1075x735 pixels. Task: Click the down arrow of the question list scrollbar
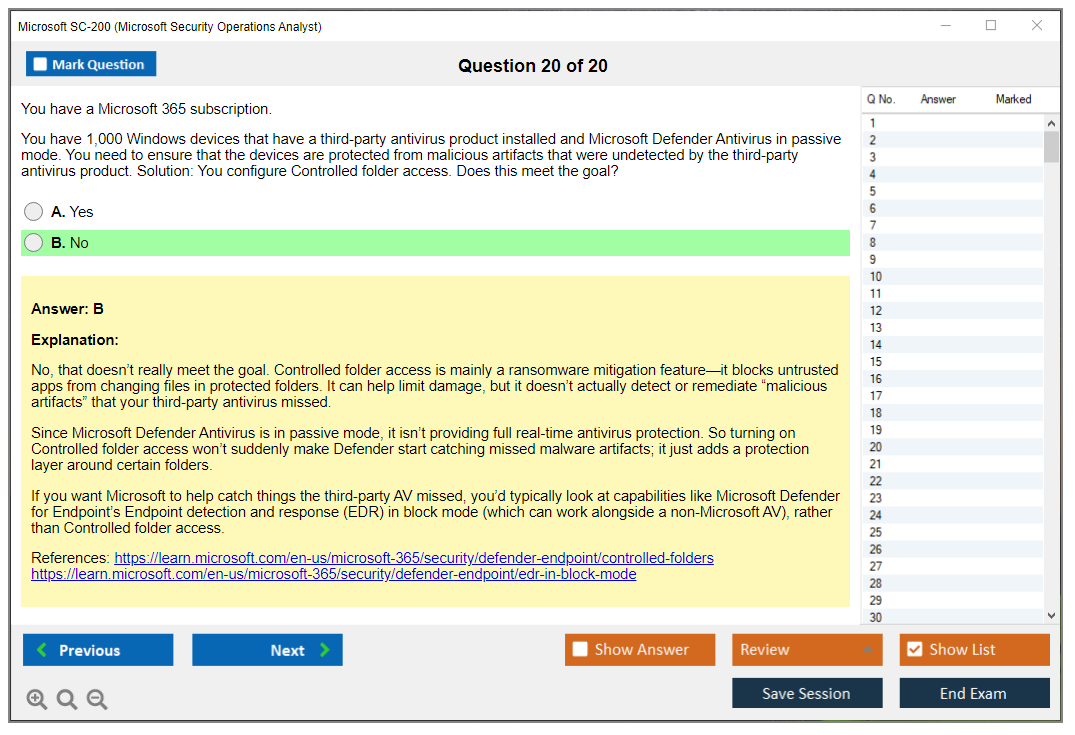(1051, 615)
